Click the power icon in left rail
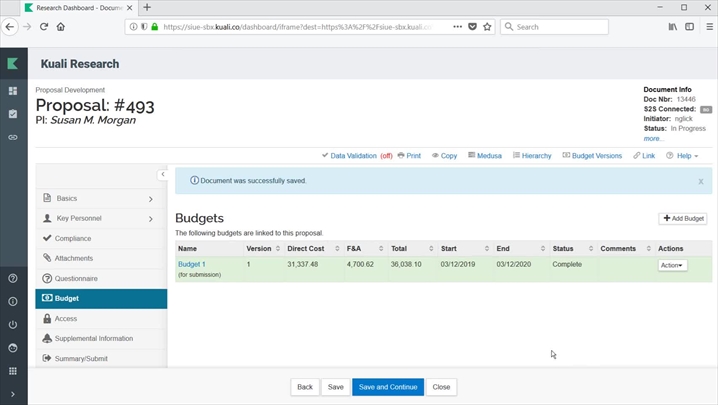The height and width of the screenshot is (405, 718). (13, 325)
